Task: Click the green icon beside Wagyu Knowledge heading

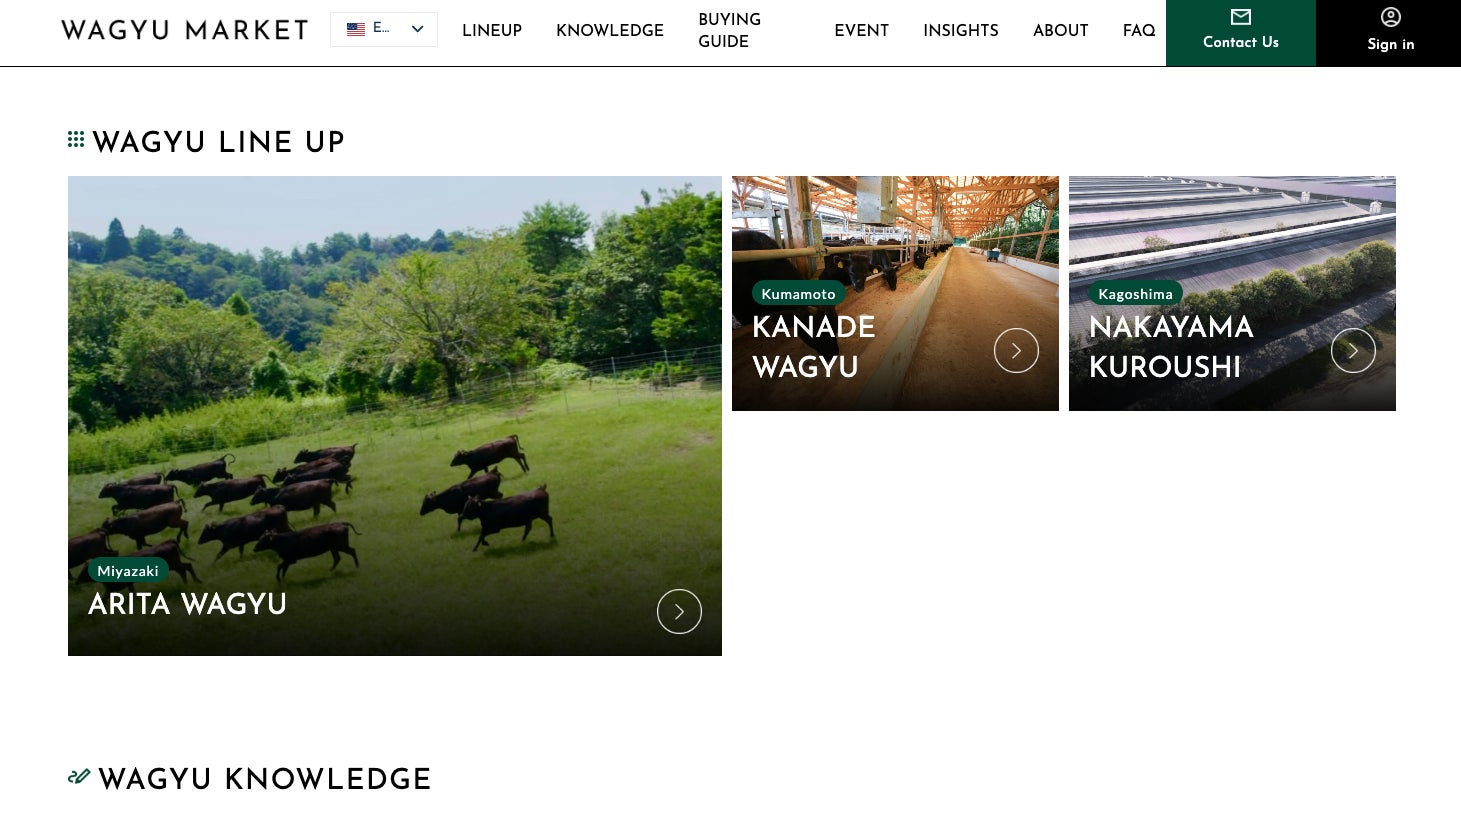Action: pos(79,776)
